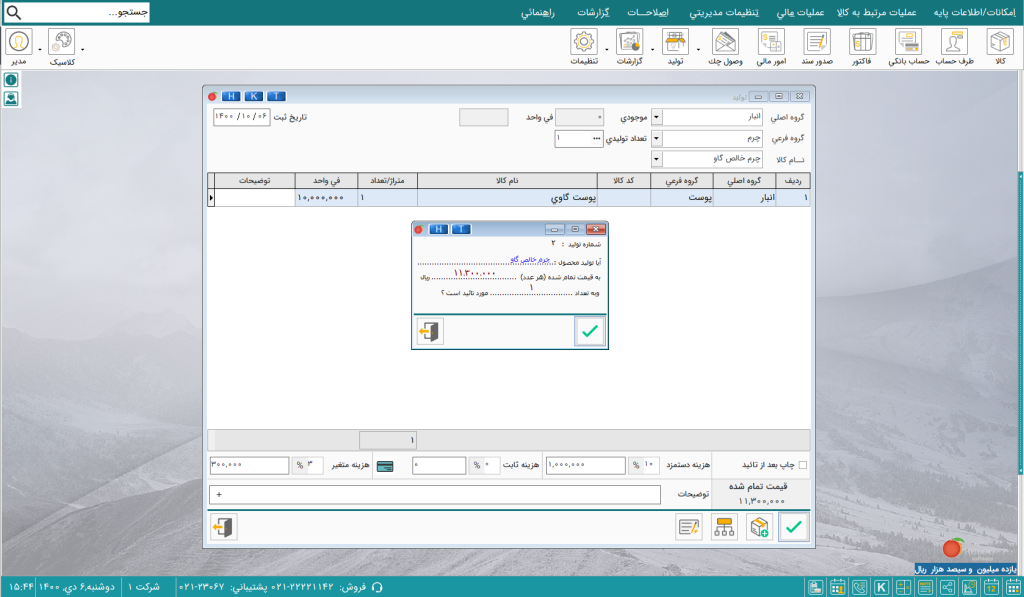1024x597 pixels.
Task: Open the صدور سند toolbar icon
Action: 817,42
